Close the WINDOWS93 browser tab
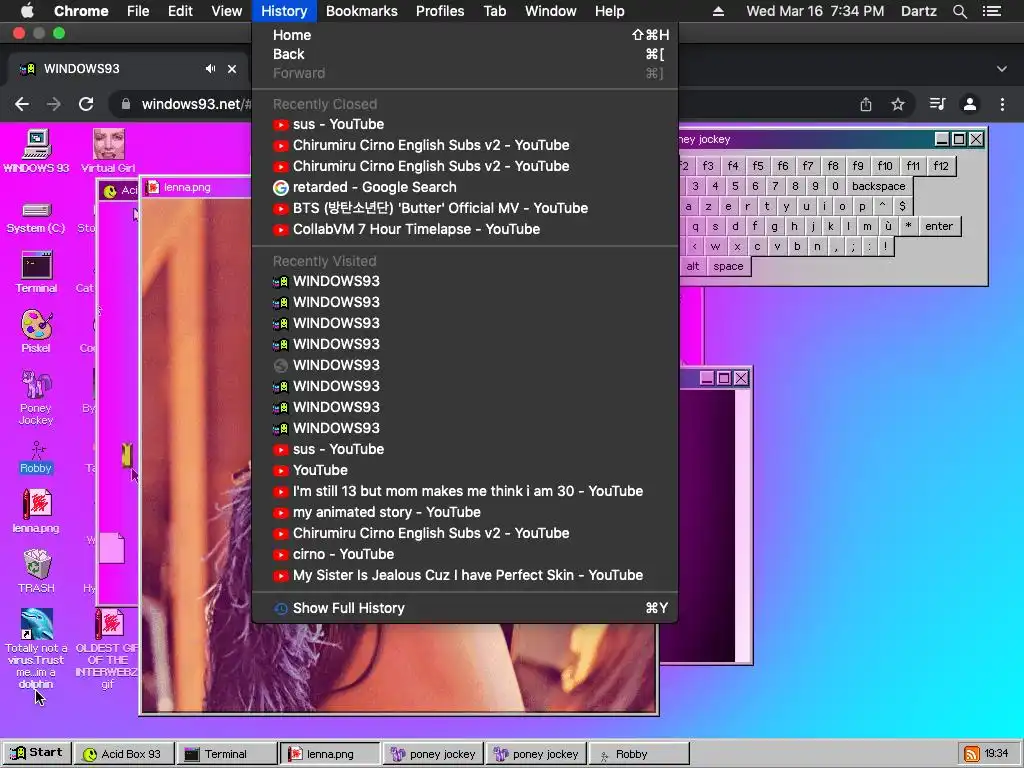The image size is (1024, 768). 232,69
